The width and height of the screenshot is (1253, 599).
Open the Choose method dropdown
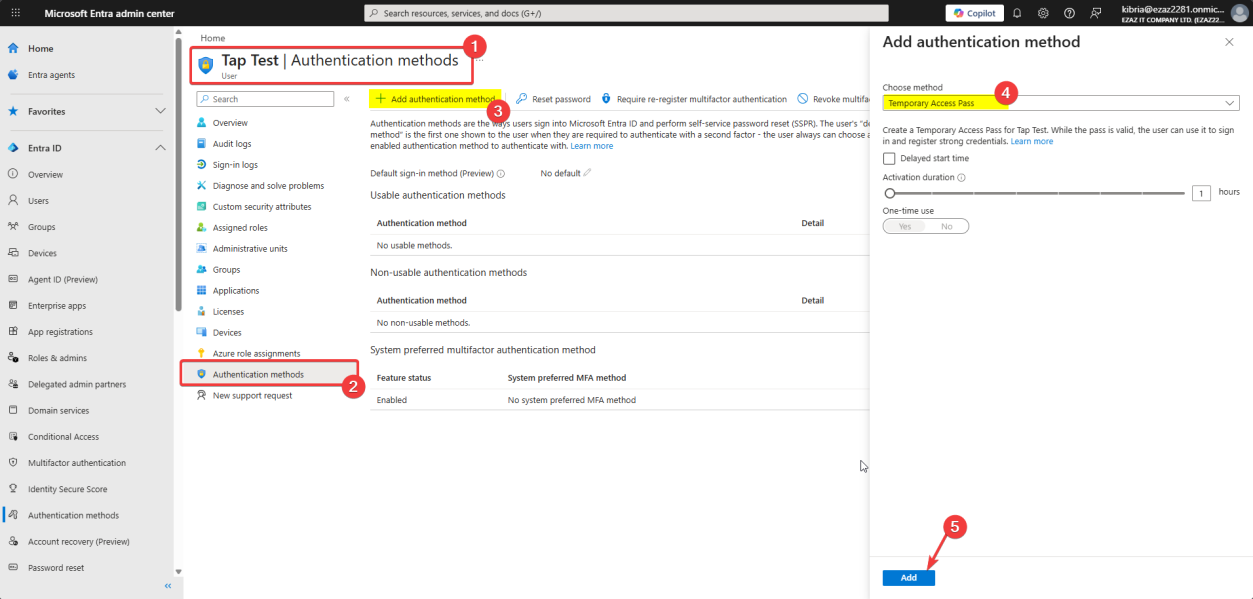(1061, 103)
